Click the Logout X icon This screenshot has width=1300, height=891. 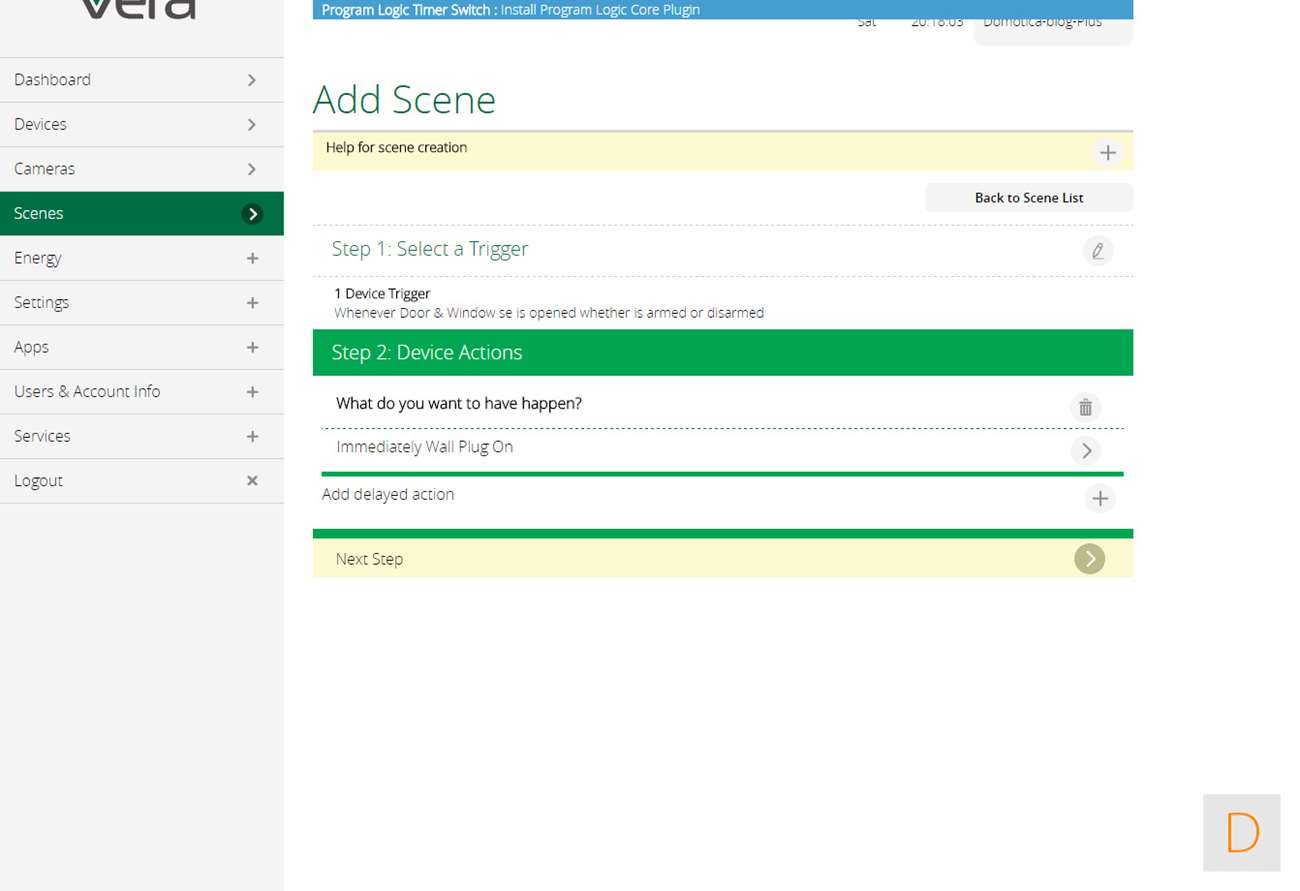[252, 481]
